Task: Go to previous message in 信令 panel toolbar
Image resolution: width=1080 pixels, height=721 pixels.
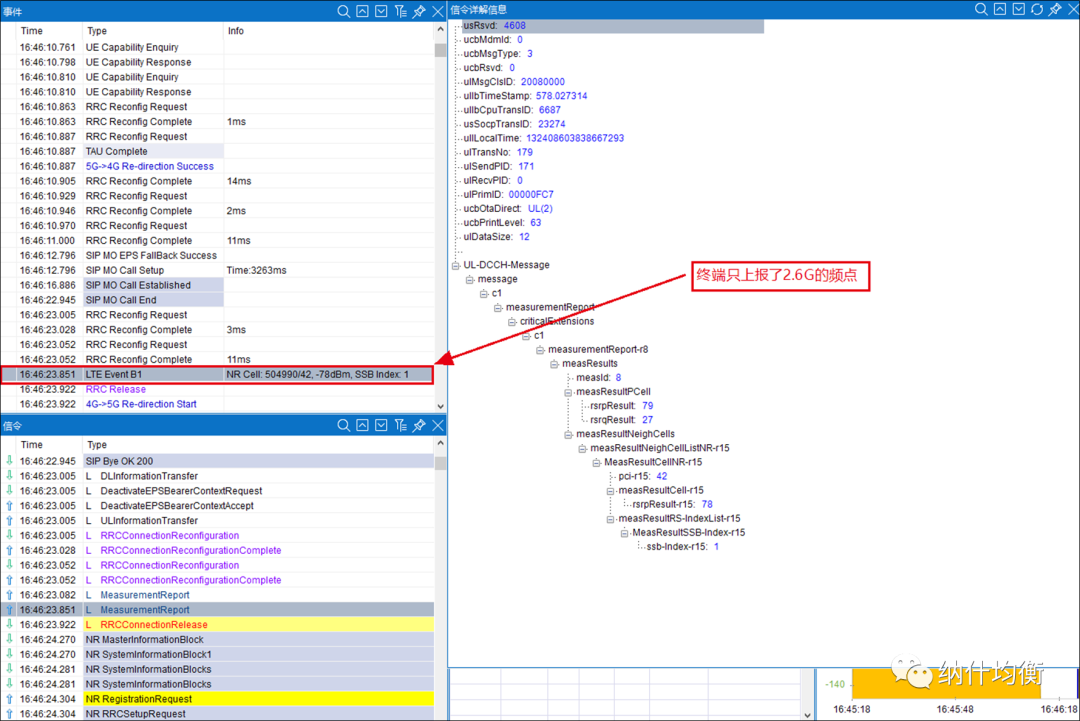Action: click(x=362, y=426)
